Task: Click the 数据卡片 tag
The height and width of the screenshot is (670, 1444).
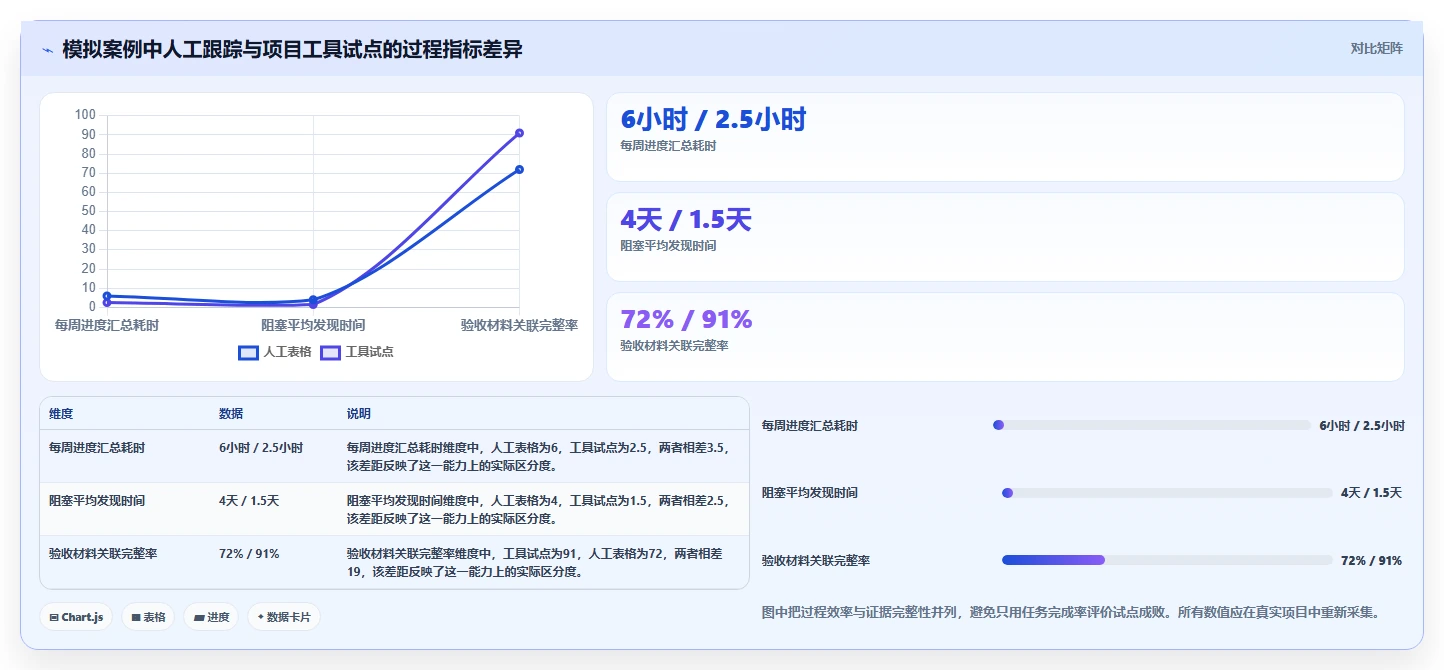Action: pyautogui.click(x=284, y=617)
